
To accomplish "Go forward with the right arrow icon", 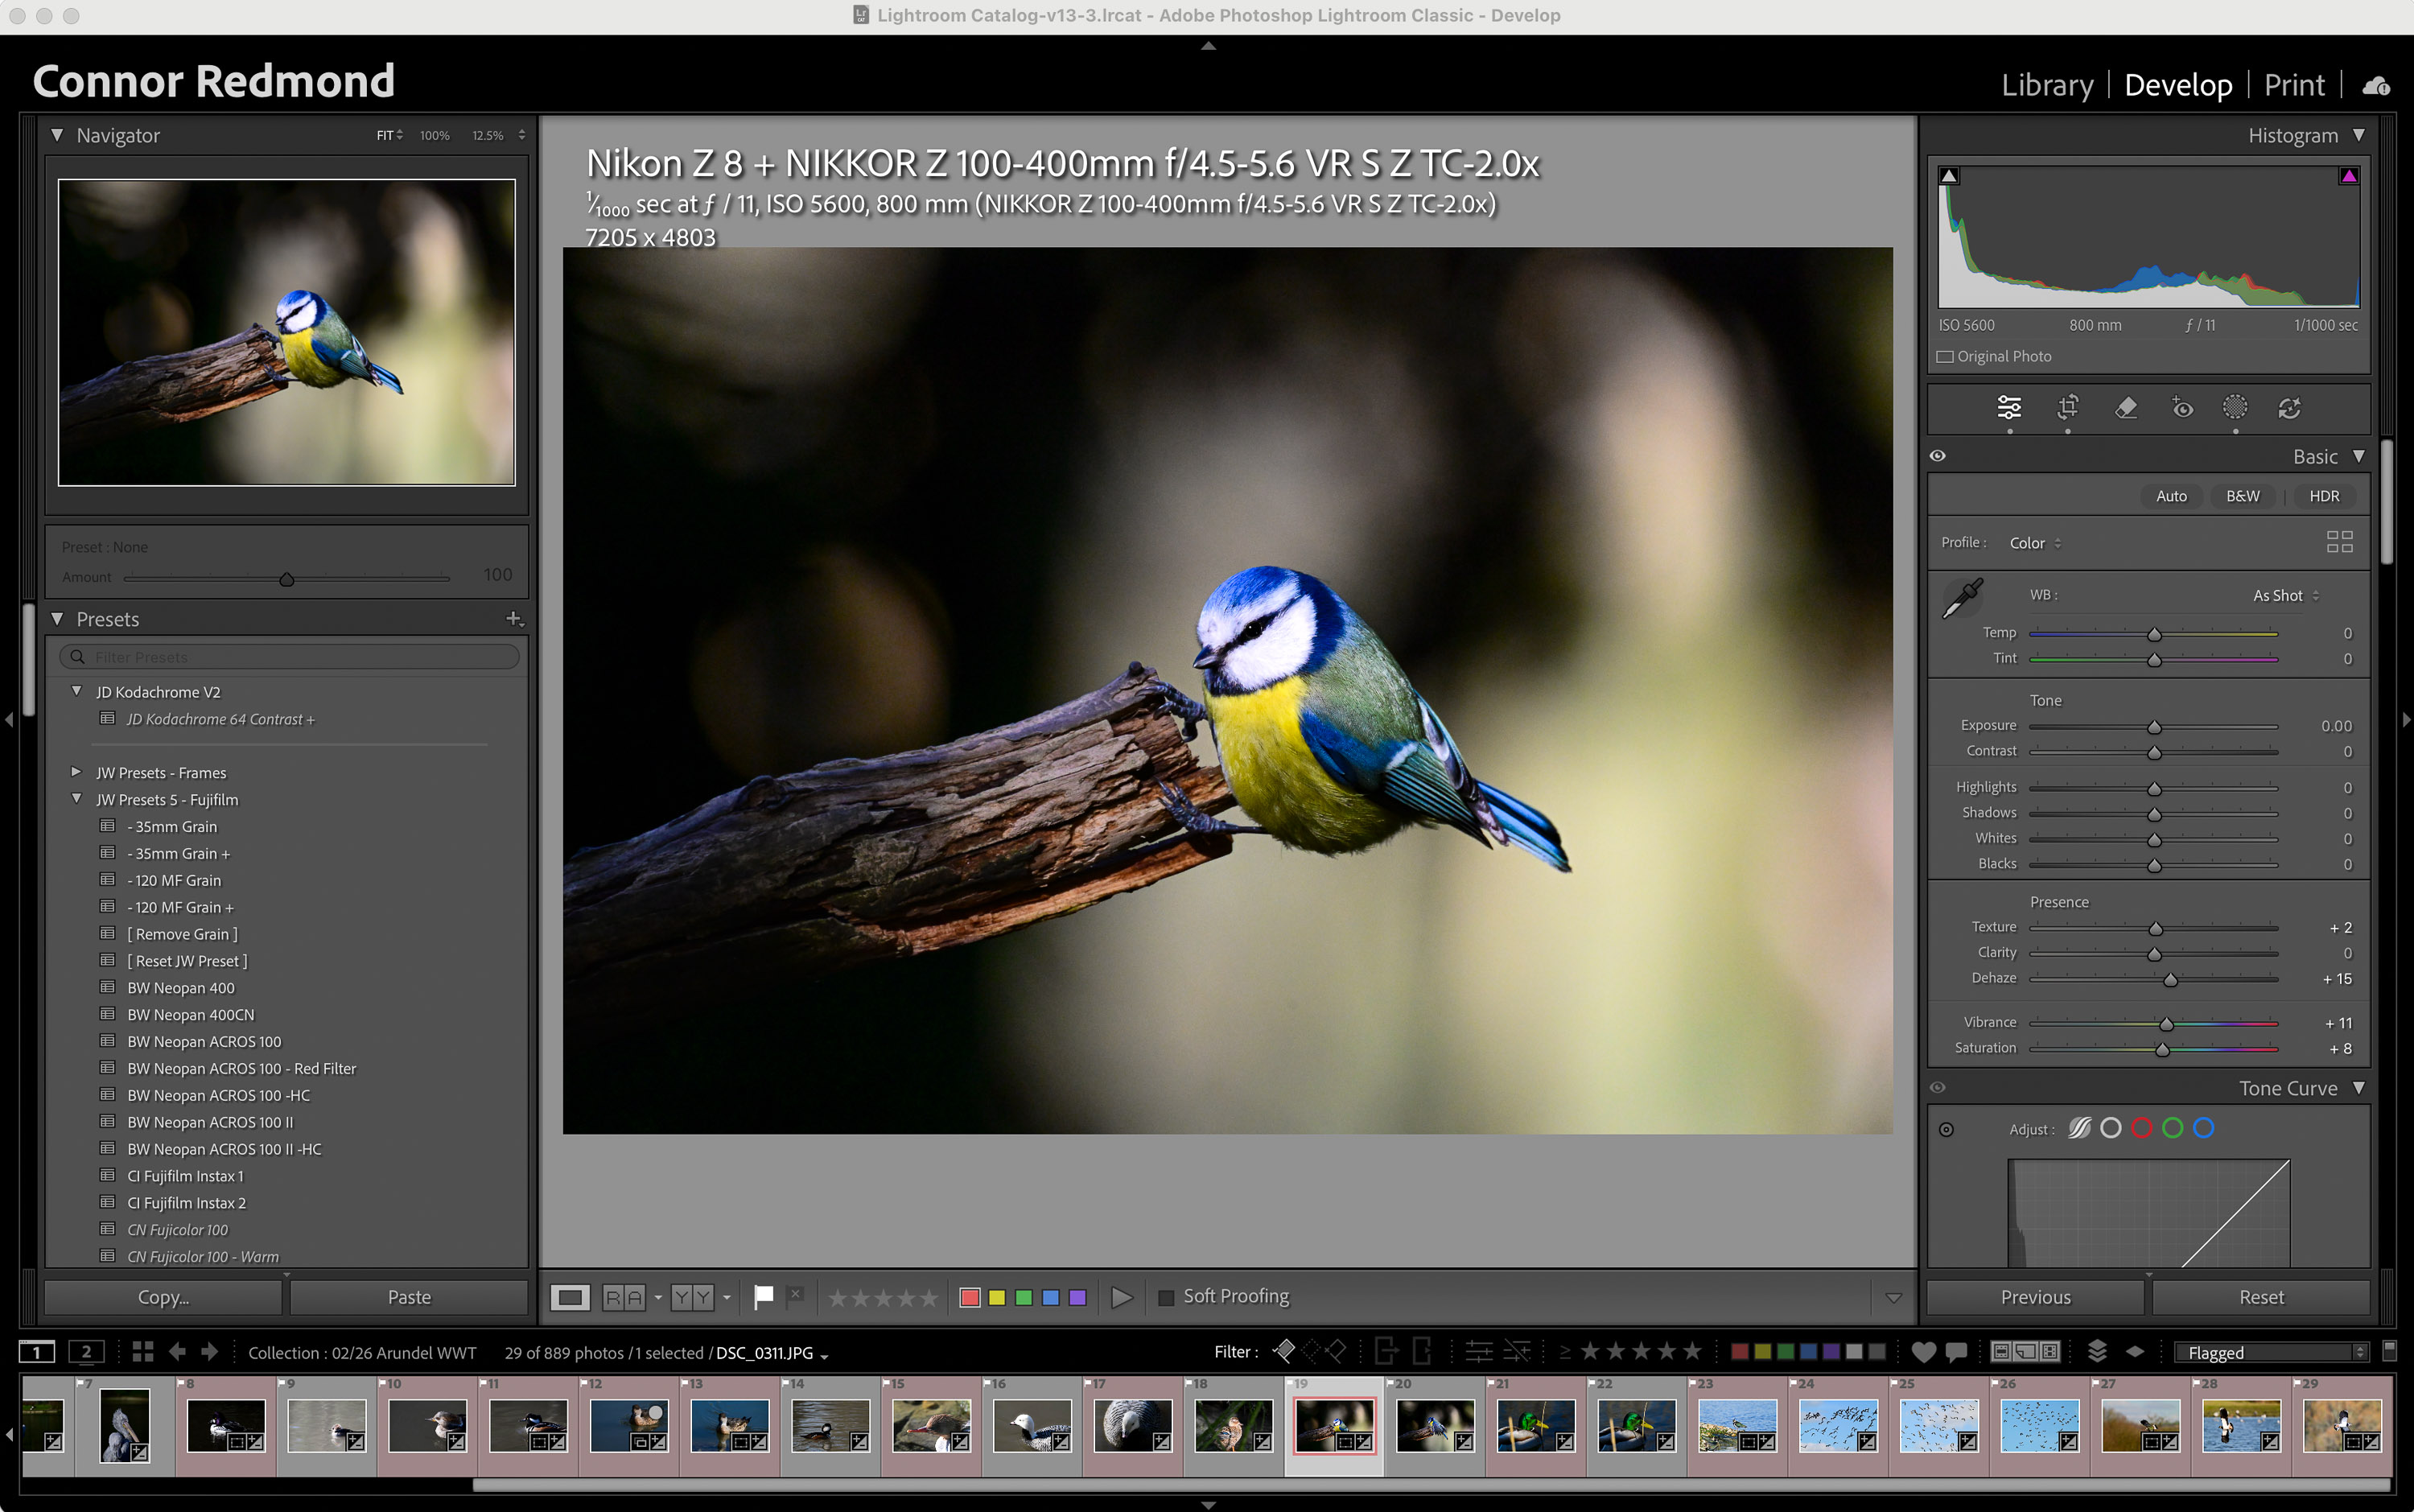I will point(209,1352).
